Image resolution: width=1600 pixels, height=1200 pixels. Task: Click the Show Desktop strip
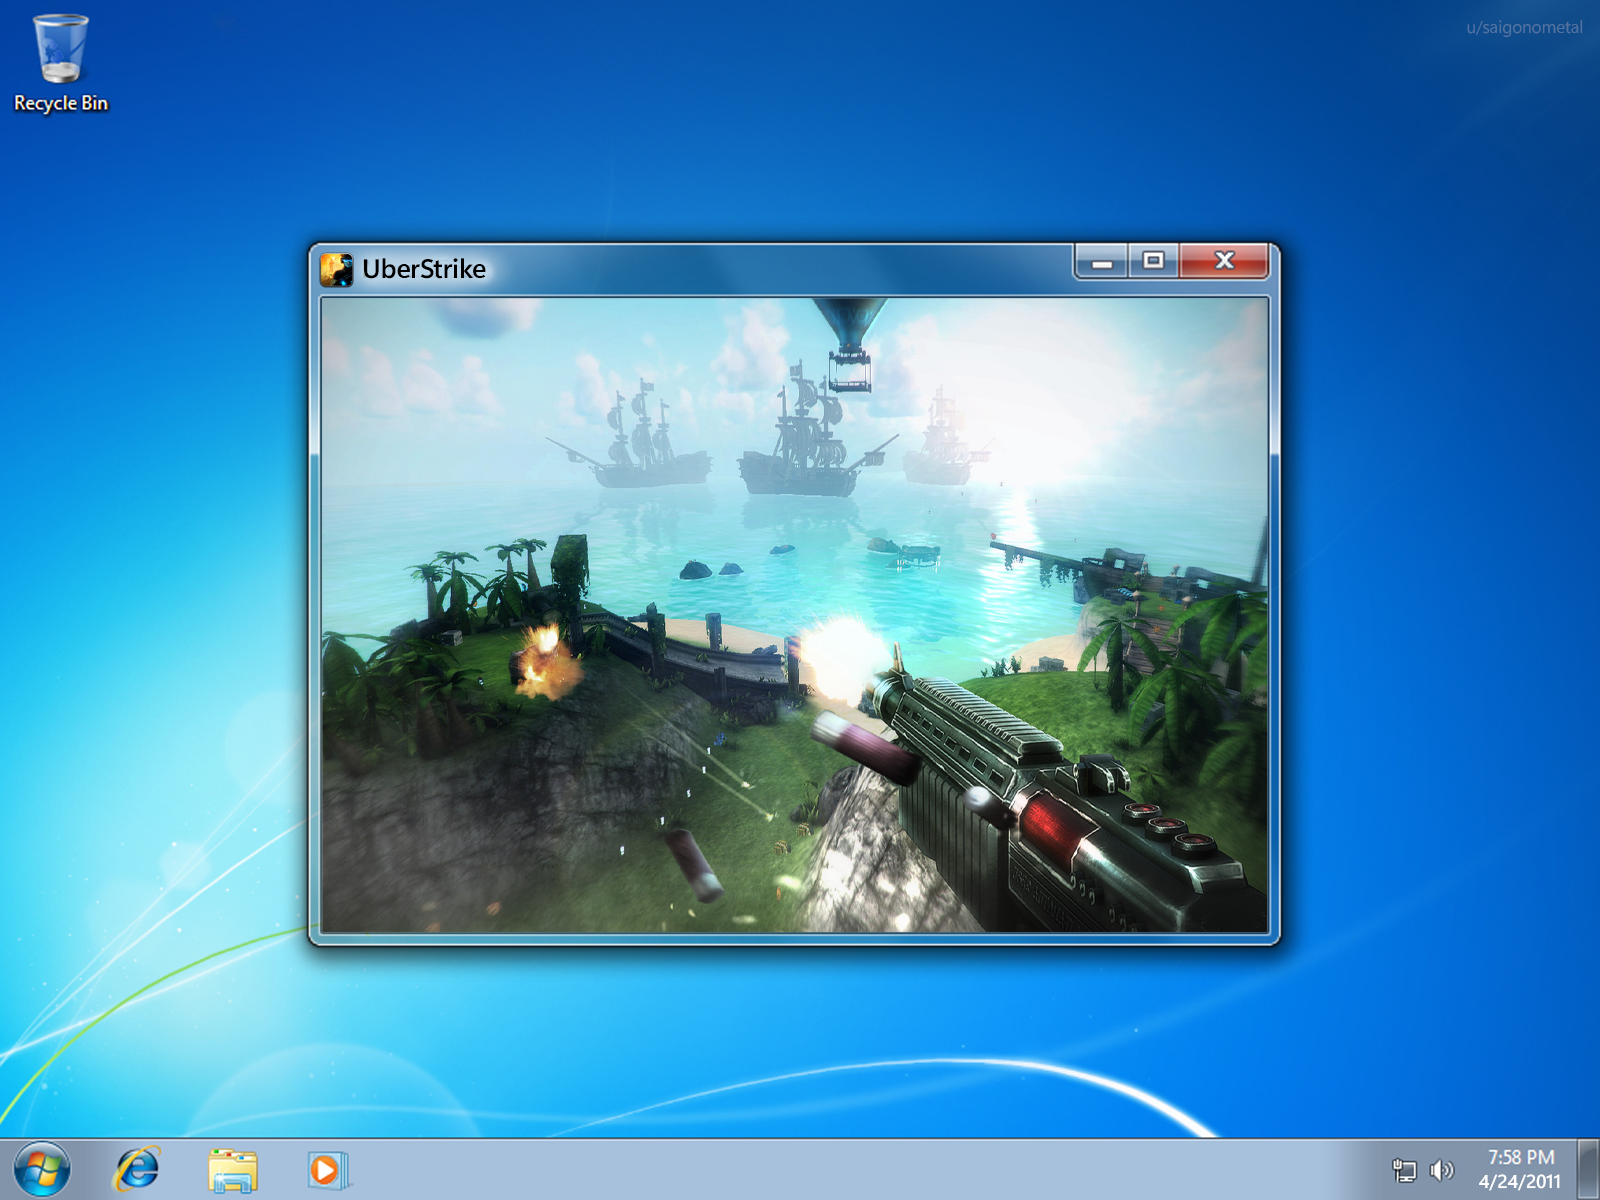point(1588,1169)
